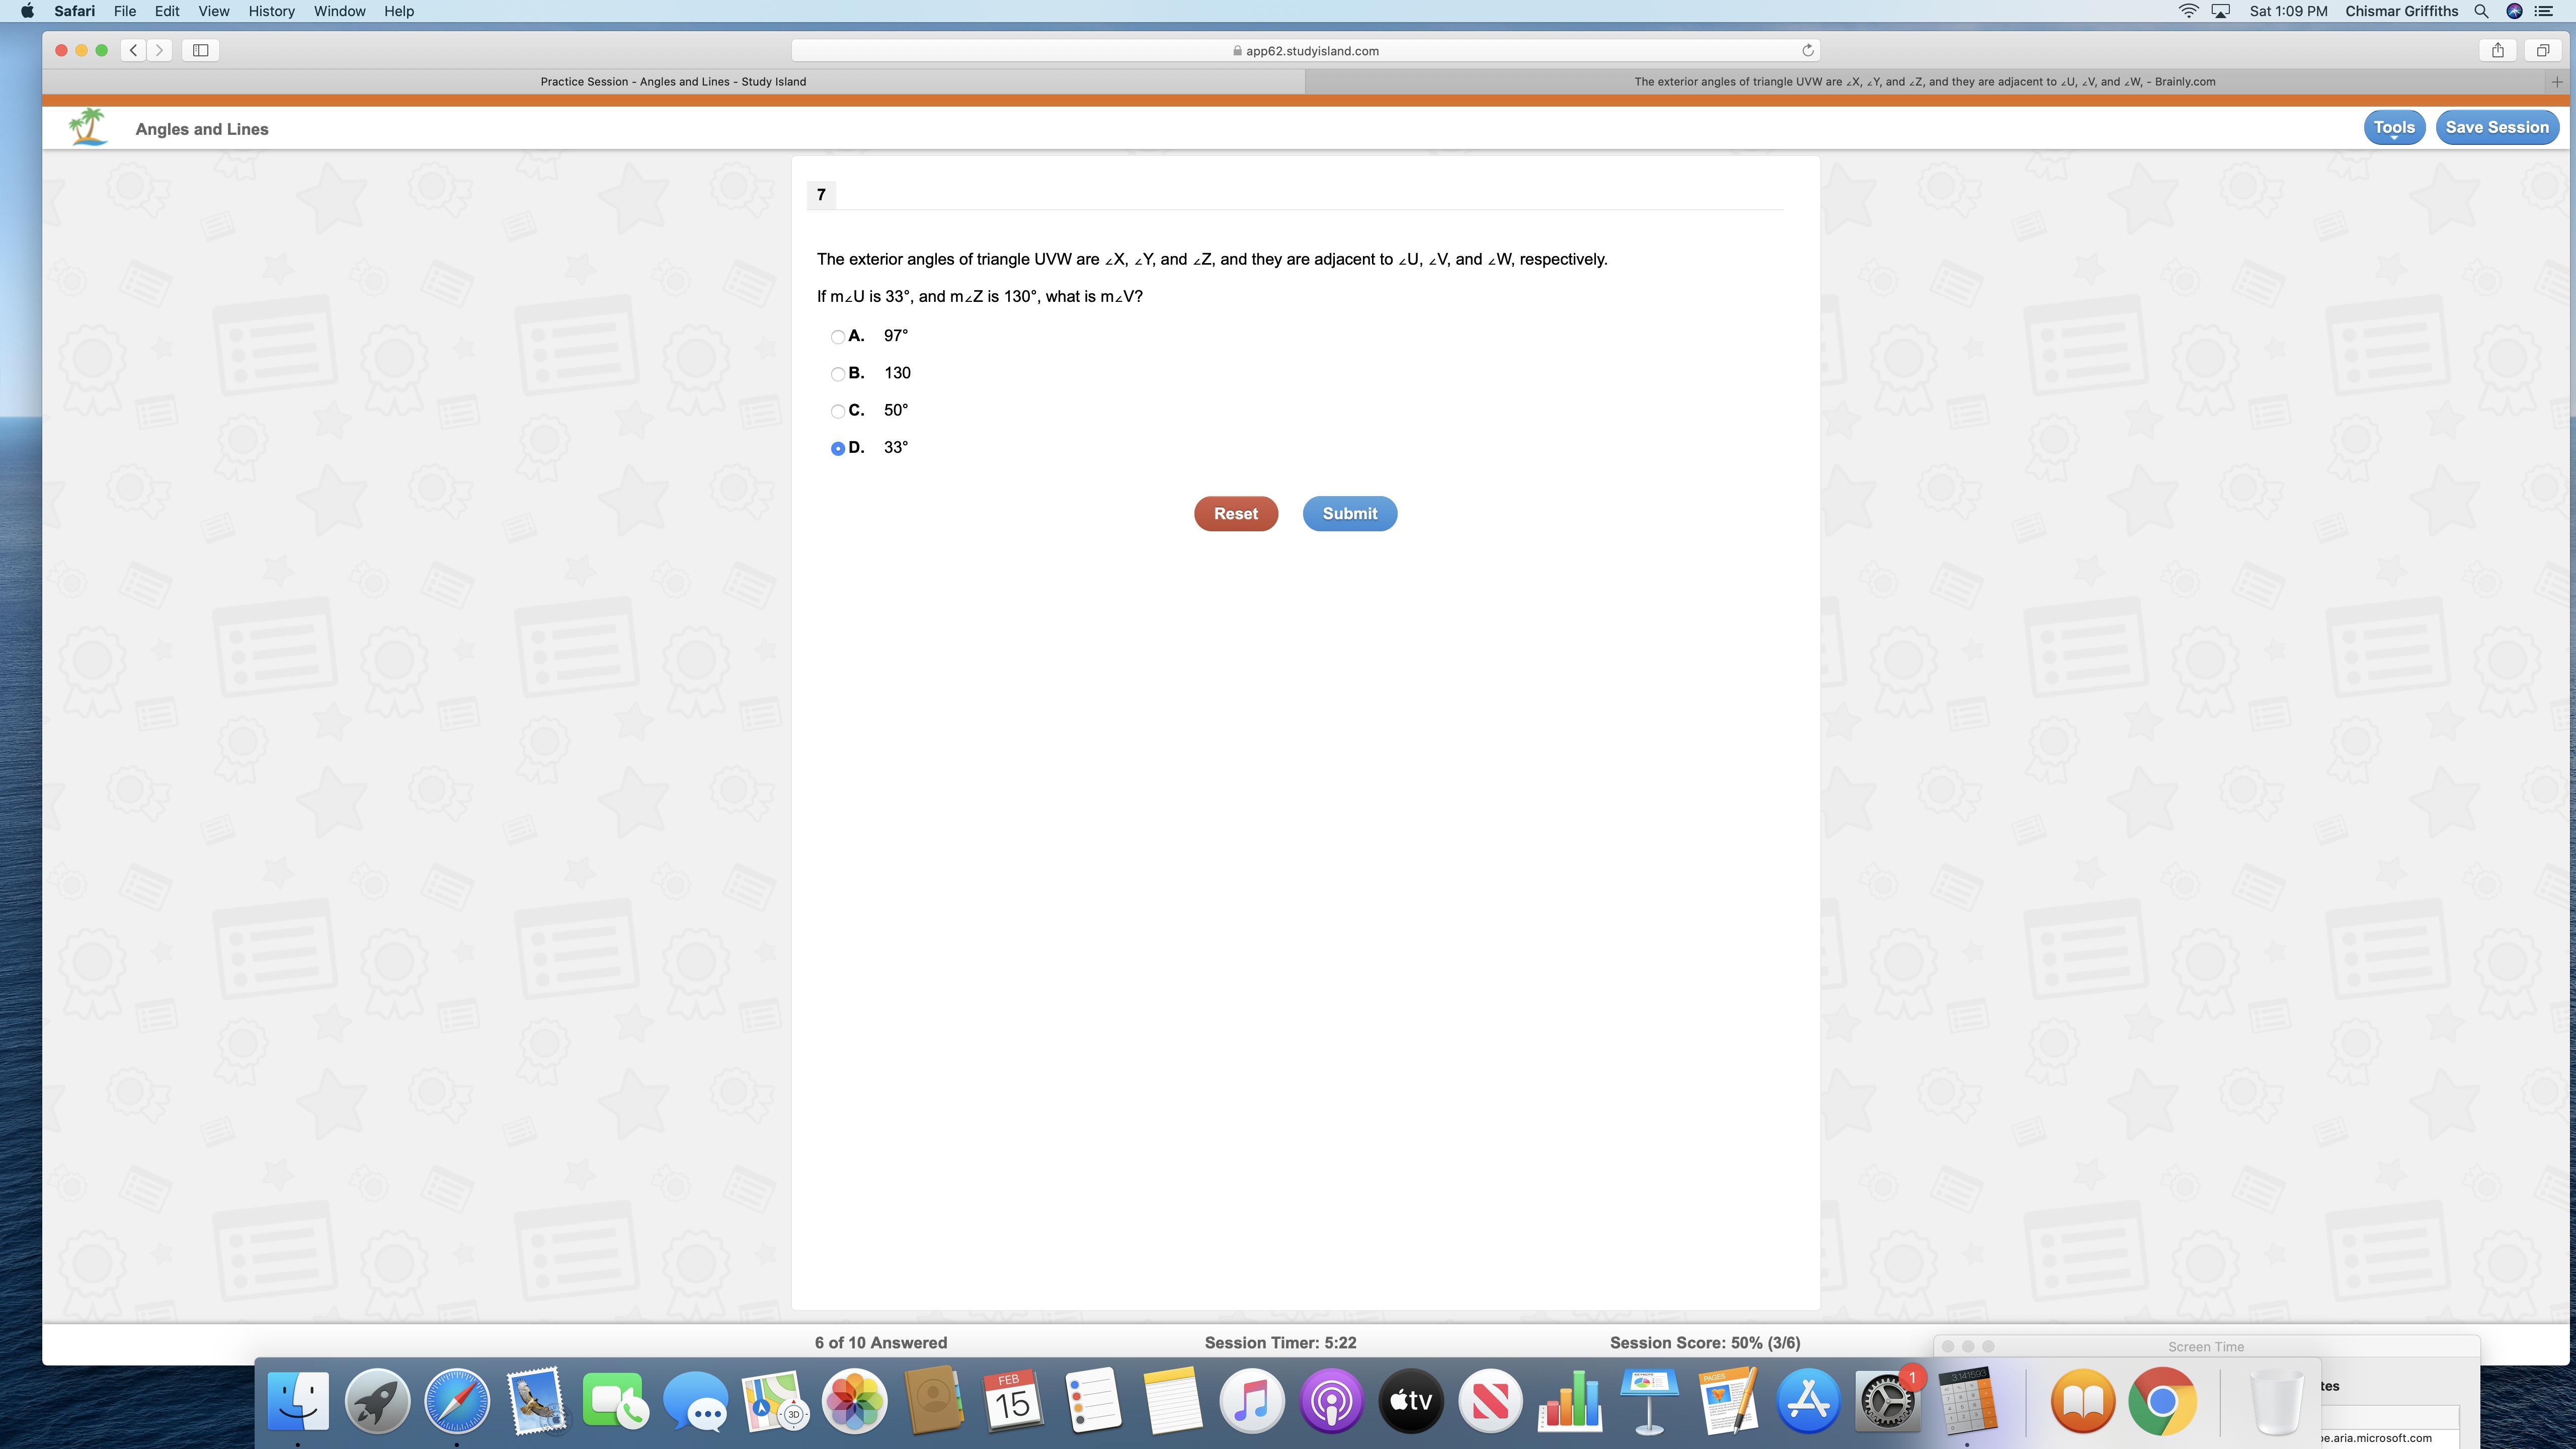Open the Window menu

tap(339, 11)
